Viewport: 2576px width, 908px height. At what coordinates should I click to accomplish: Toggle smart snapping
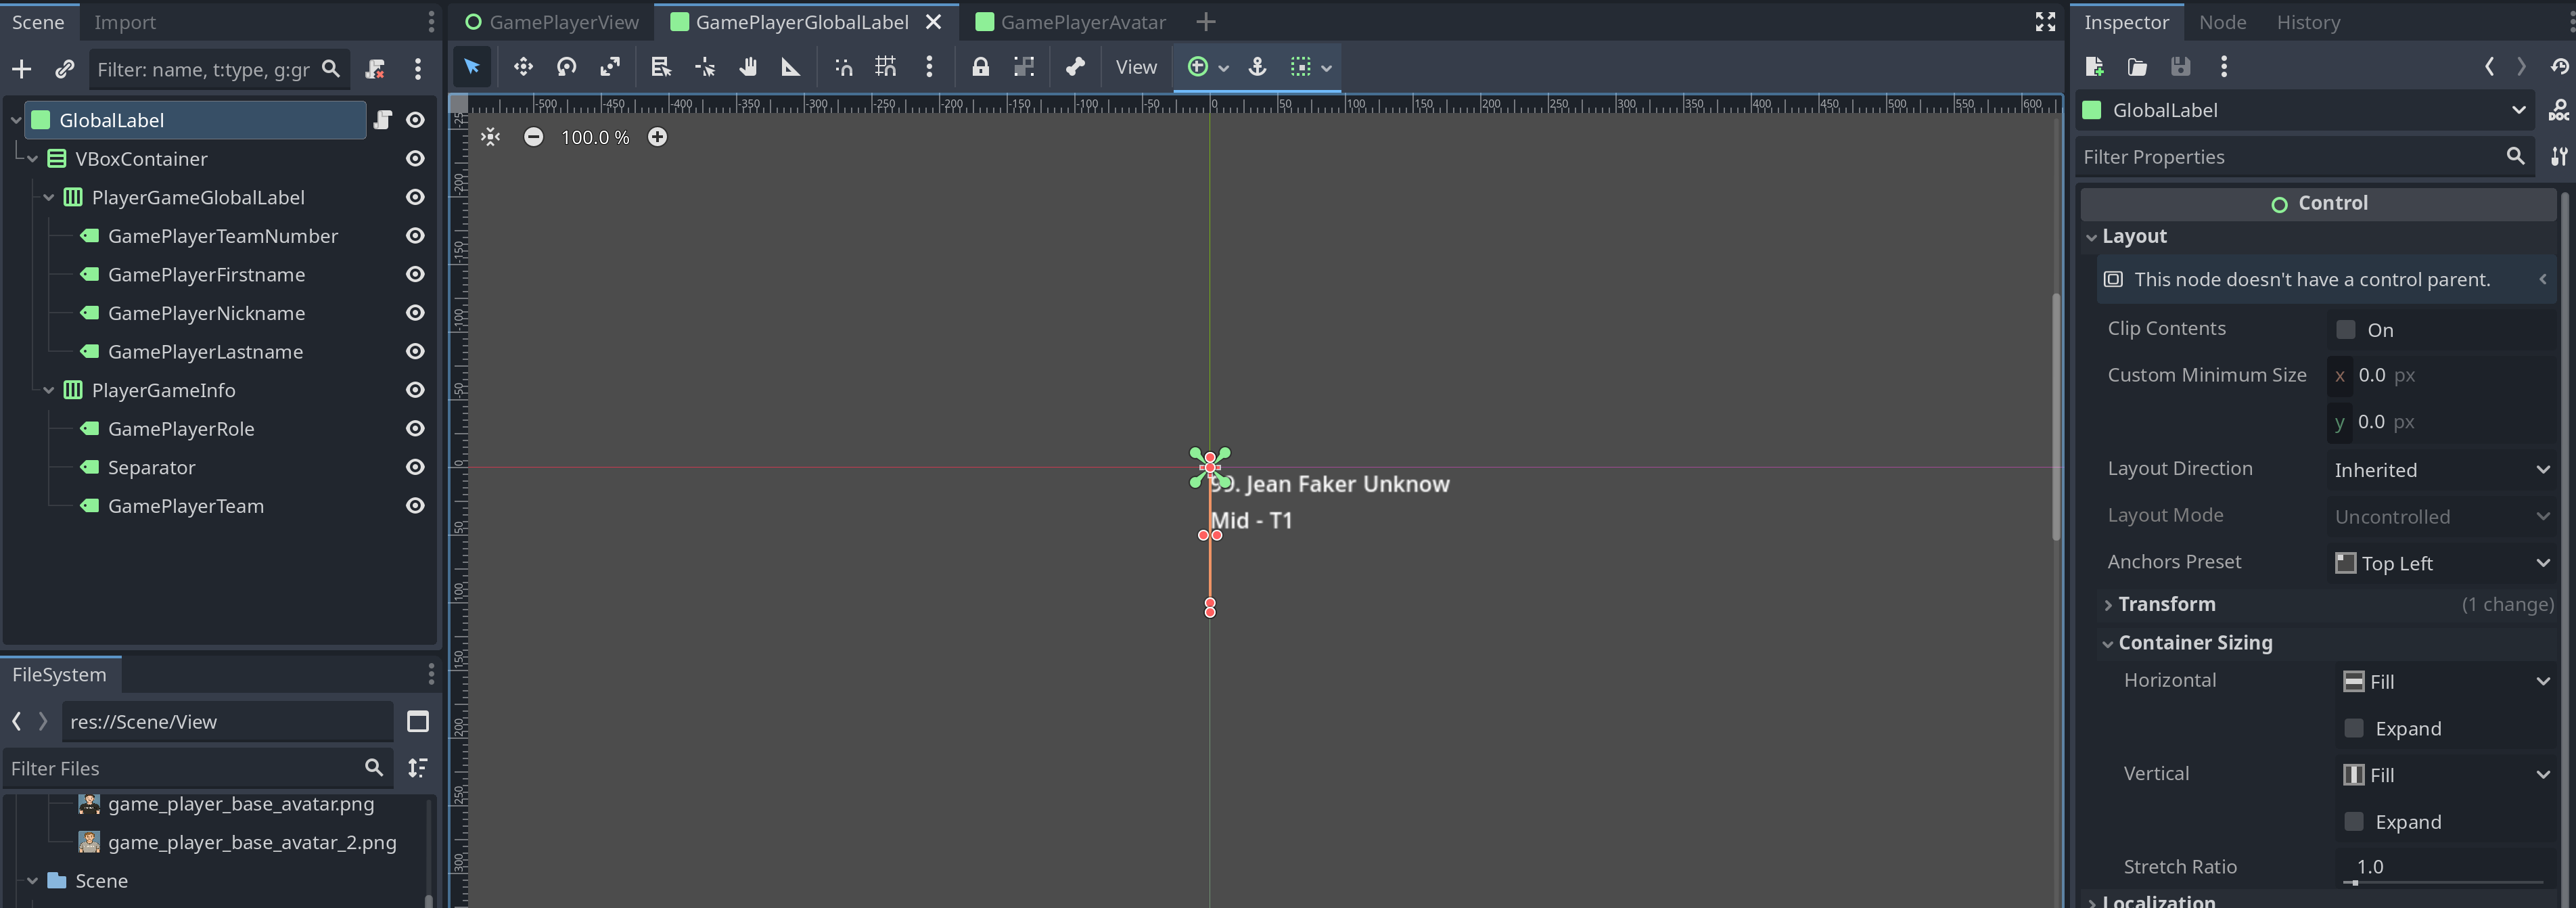point(843,67)
